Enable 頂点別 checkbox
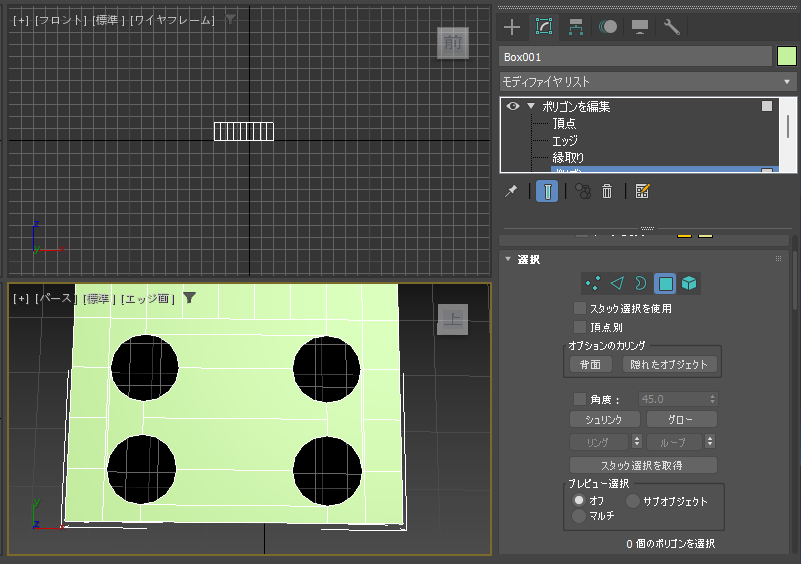Viewport: 801px width, 564px height. pos(579,327)
